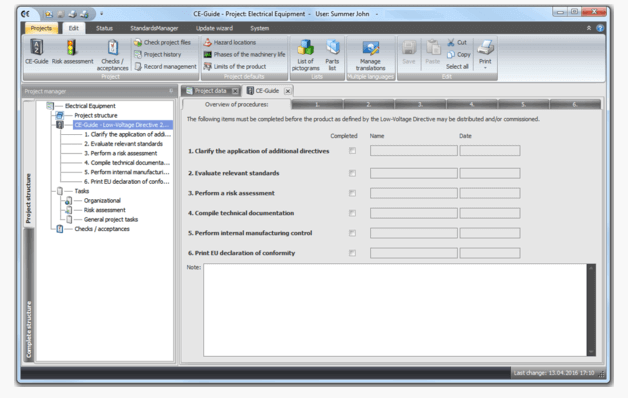Viewport: 628px width, 398px height.
Task: Open Manage translations
Action: (x=370, y=55)
